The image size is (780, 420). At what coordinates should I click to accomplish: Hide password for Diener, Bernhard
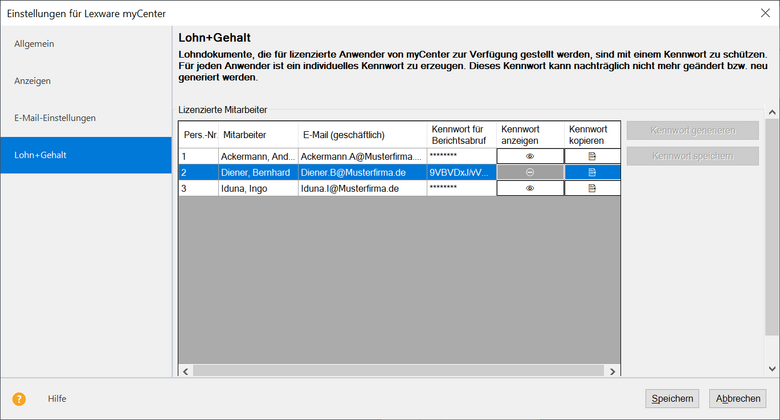(530, 172)
